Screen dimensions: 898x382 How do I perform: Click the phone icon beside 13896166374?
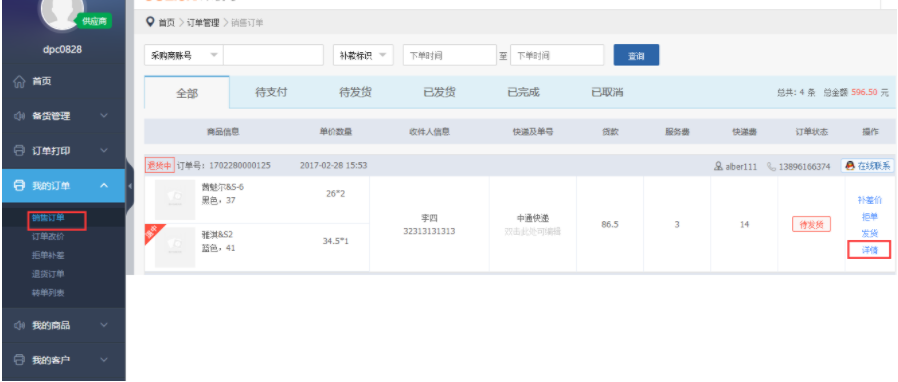pos(771,167)
